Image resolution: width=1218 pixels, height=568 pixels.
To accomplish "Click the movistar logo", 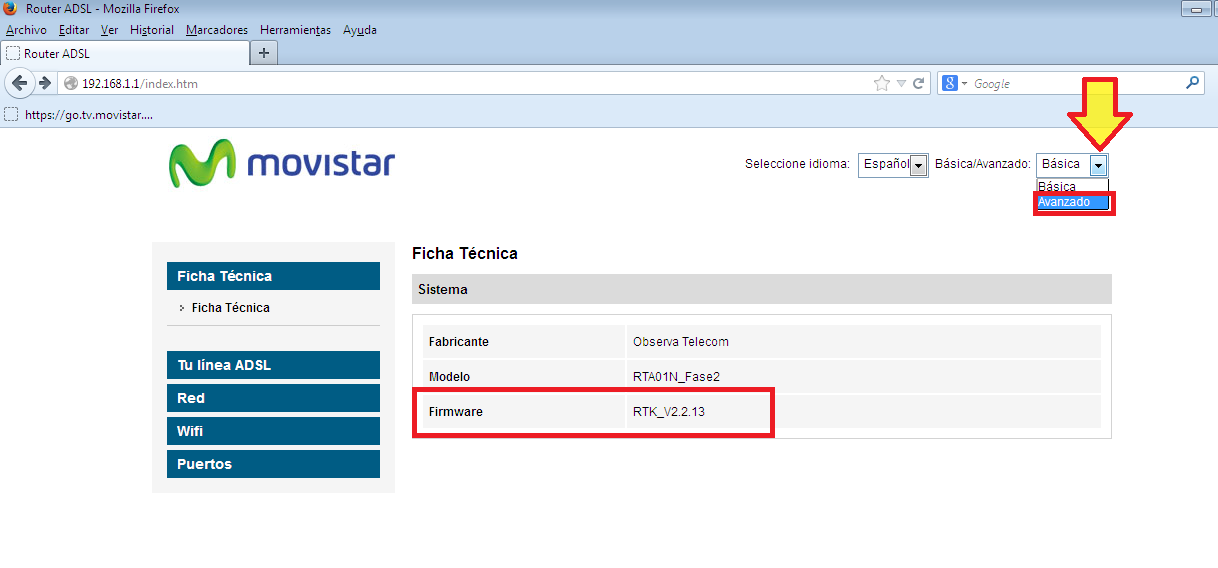I will coord(282,162).
